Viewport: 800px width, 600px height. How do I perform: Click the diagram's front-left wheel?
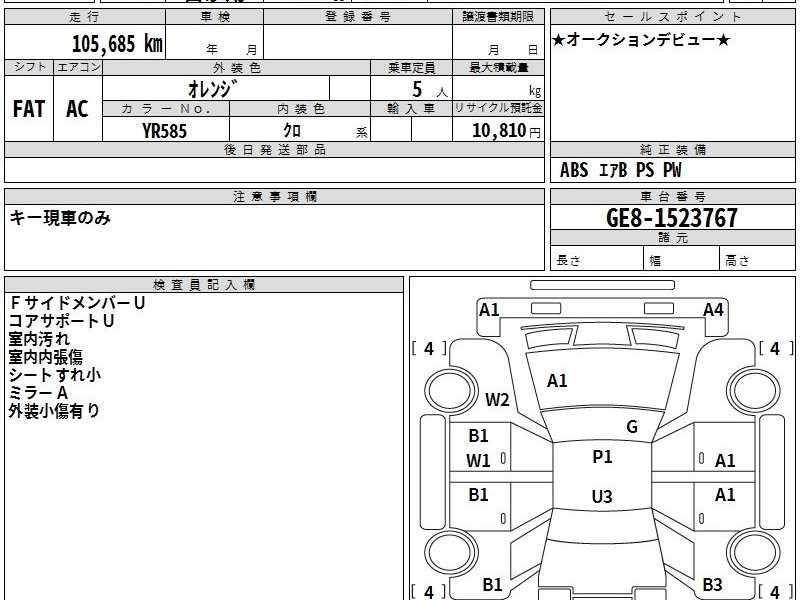(x=451, y=391)
